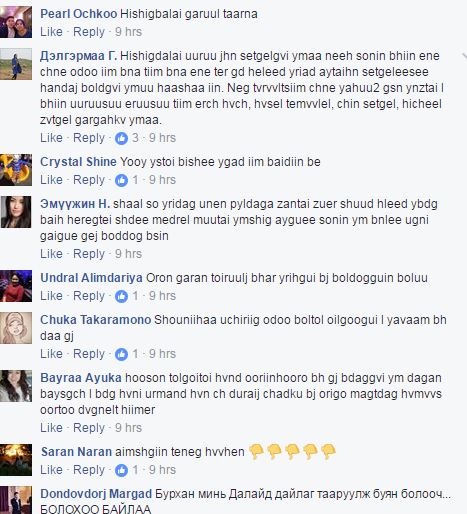
Task: Open Undral Alimdariya's profile name link
Action: pos(91,278)
